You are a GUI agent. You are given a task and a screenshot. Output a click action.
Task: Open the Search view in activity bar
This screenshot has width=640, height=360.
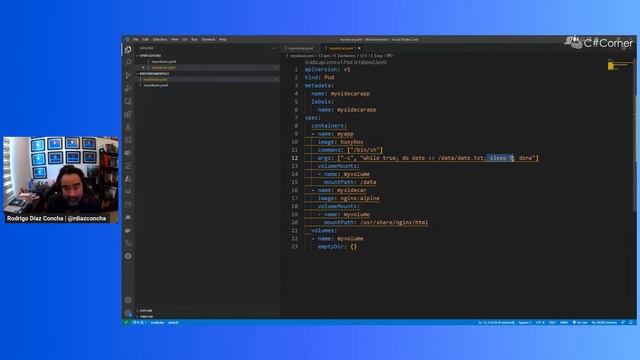click(128, 62)
